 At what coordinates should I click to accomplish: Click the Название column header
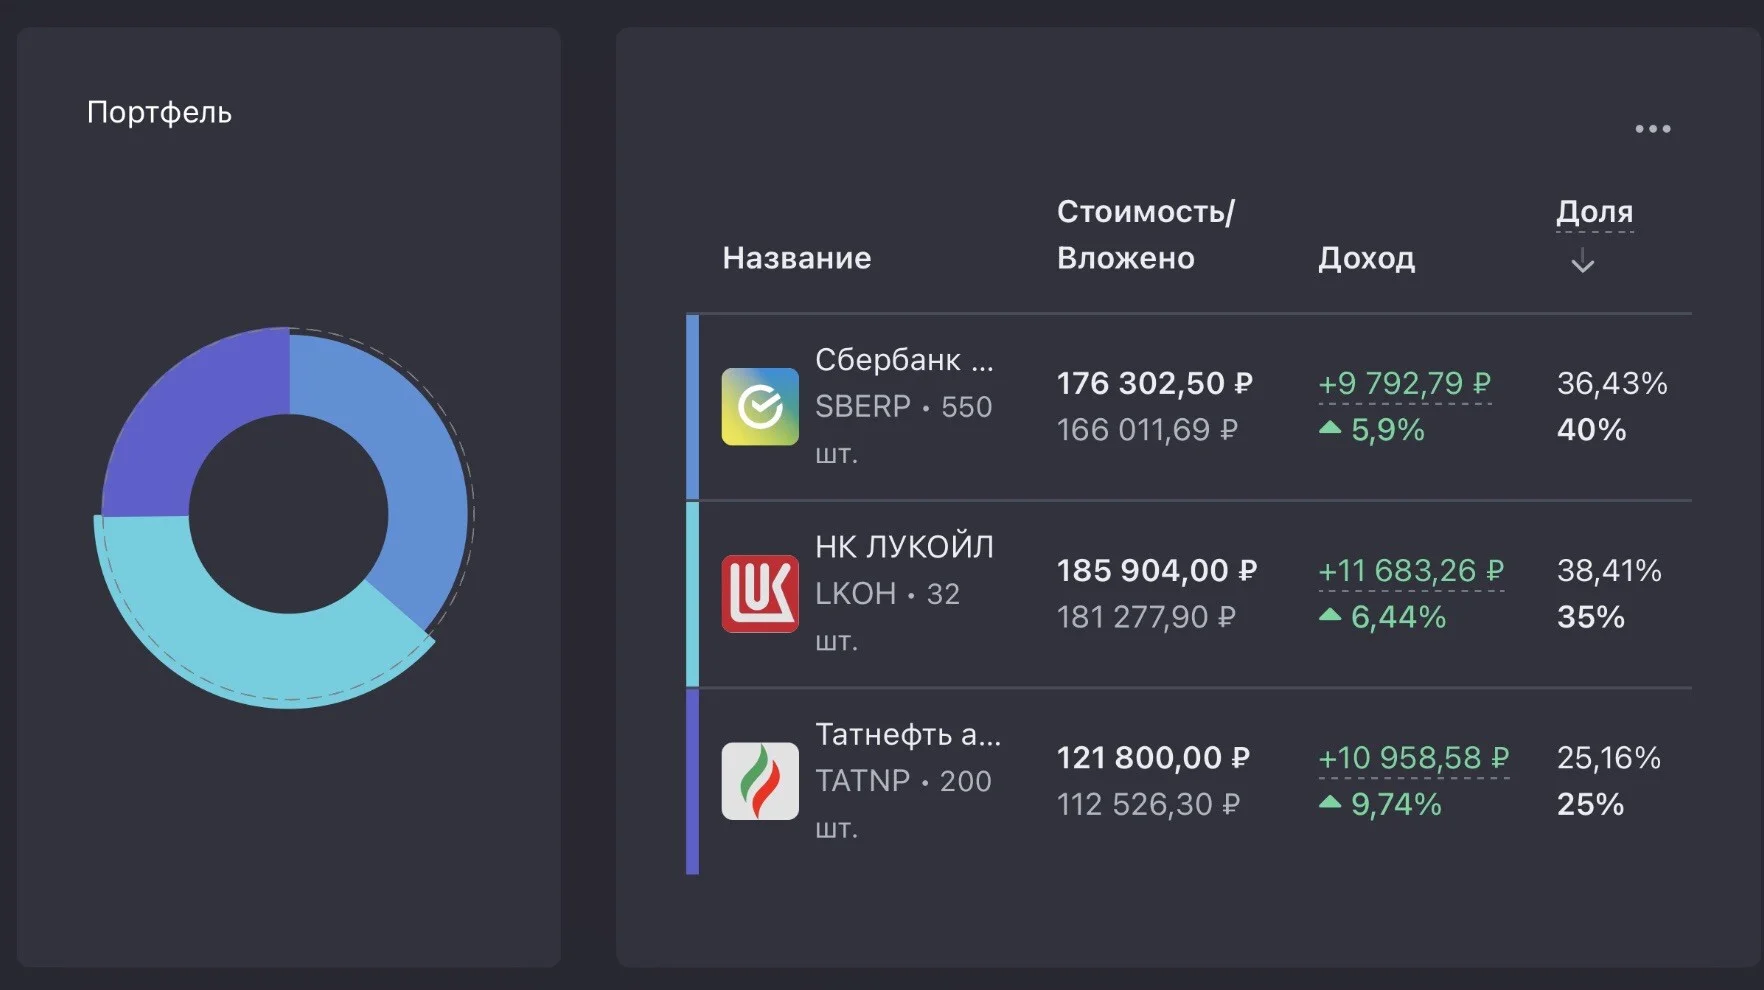click(x=797, y=258)
